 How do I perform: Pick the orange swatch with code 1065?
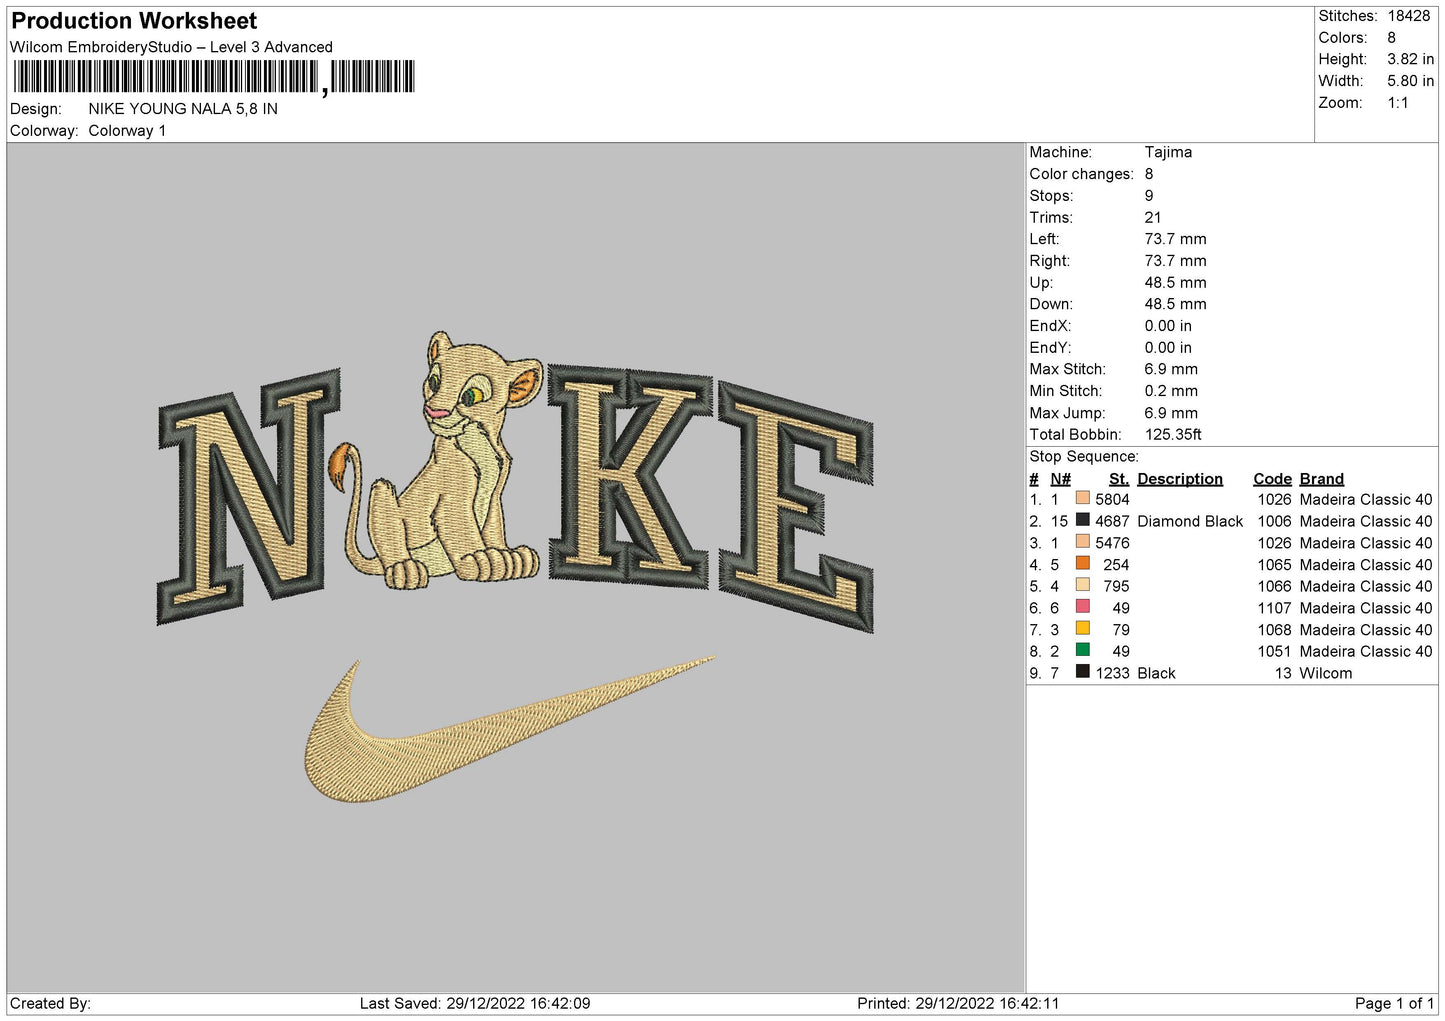tap(1082, 563)
